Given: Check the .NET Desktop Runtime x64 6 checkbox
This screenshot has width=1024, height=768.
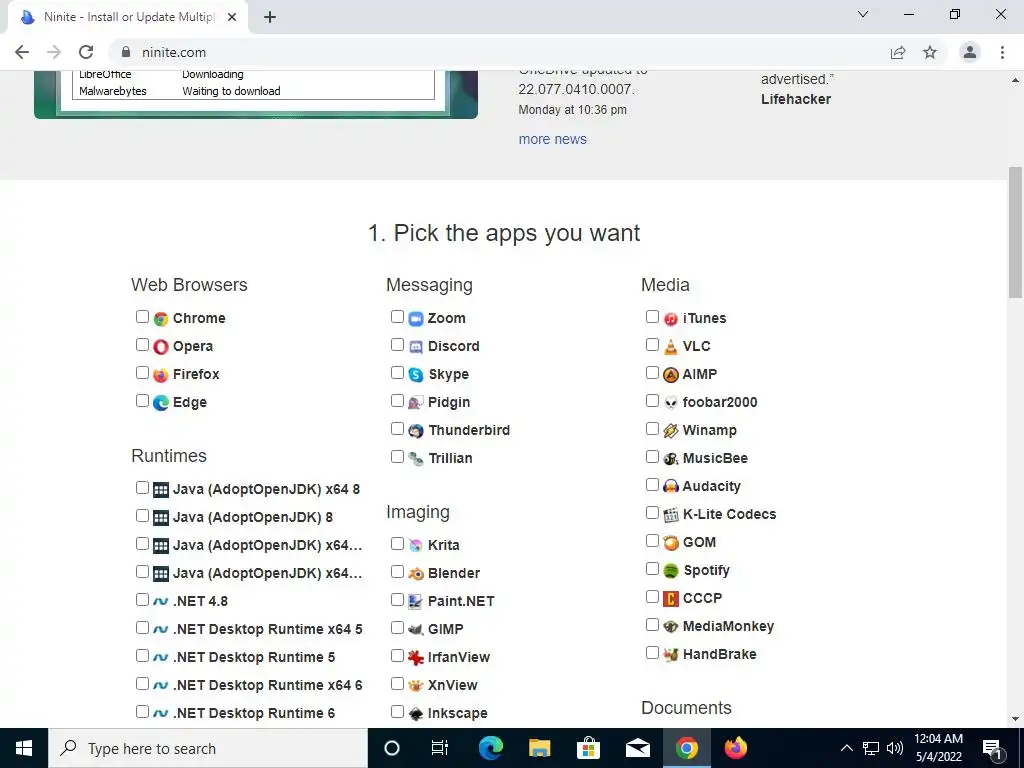Looking at the screenshot, I should coord(142,684).
